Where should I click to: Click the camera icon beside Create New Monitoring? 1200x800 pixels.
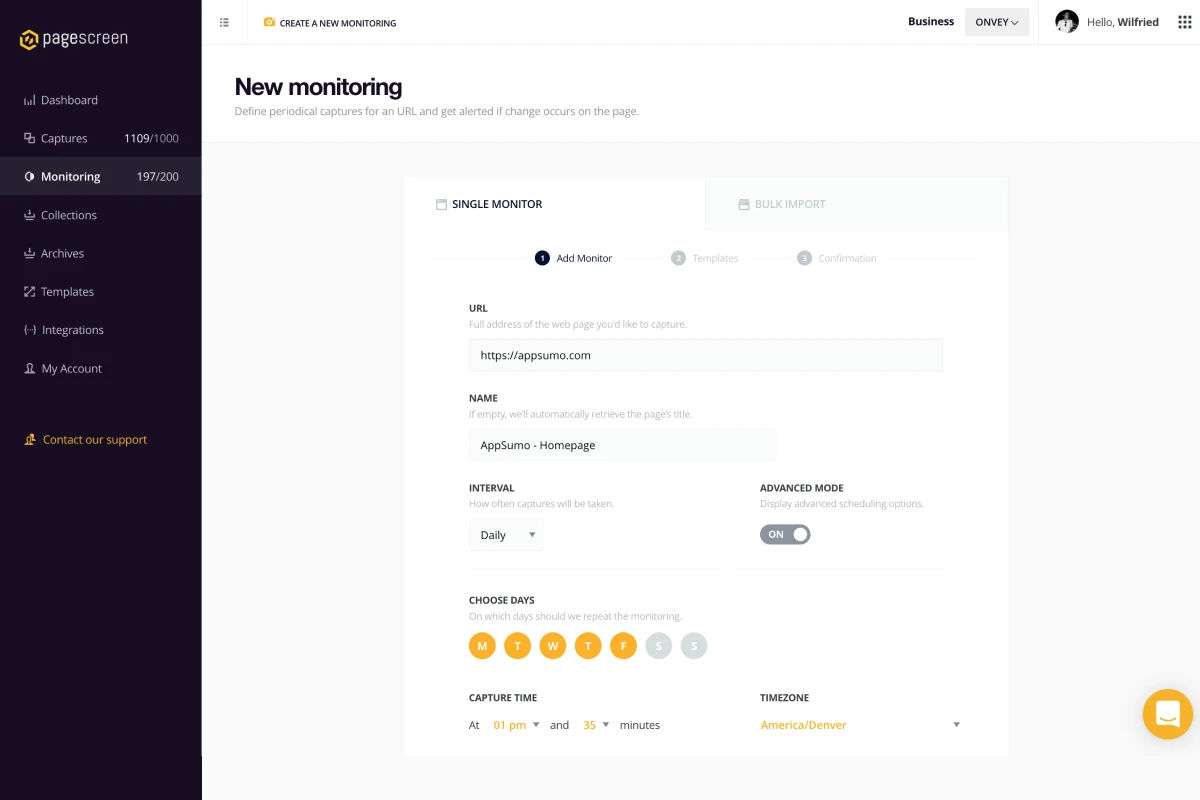(269, 22)
